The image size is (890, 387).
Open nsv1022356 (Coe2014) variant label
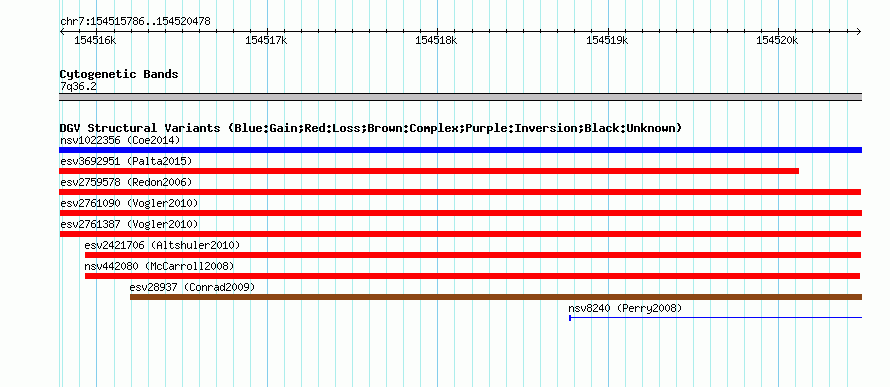(x=120, y=140)
